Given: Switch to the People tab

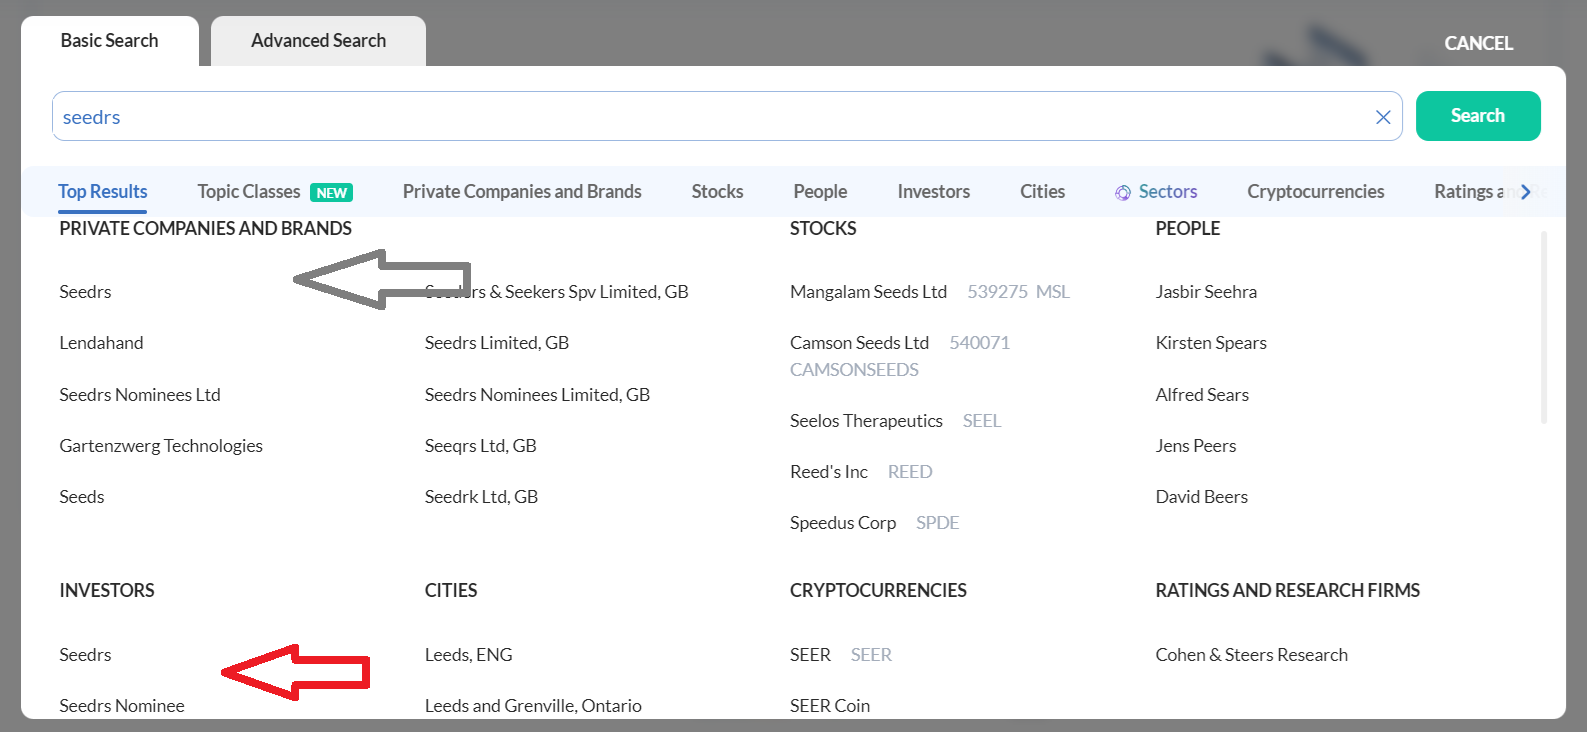Looking at the screenshot, I should [x=820, y=191].
